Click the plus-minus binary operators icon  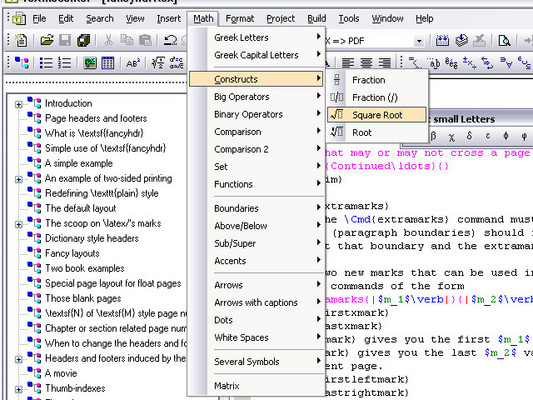470,63
